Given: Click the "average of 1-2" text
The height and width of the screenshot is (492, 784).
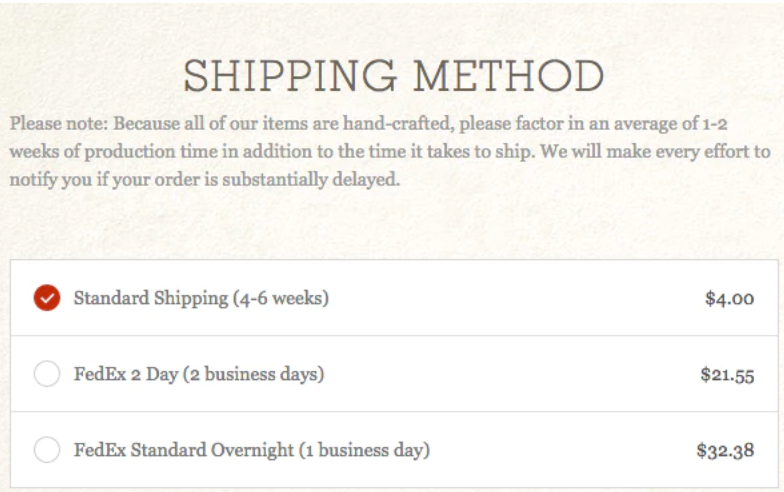Looking at the screenshot, I should point(670,123).
